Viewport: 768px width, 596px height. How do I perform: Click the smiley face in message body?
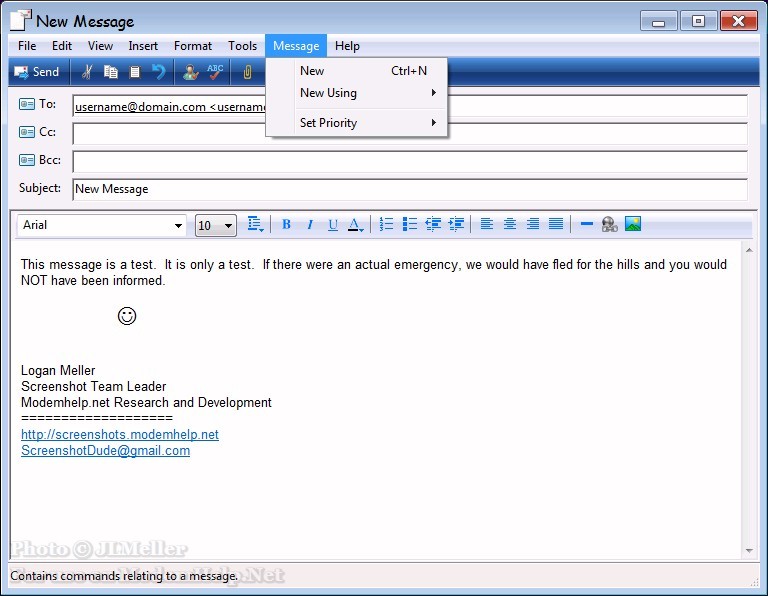[127, 316]
